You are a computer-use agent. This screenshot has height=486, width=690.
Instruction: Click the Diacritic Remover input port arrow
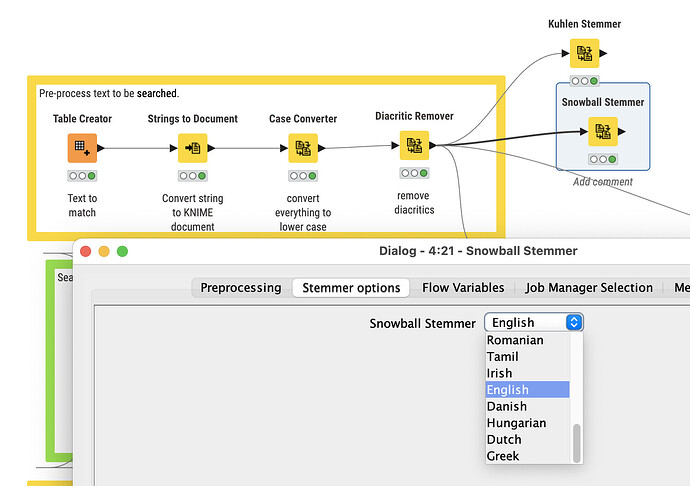[x=395, y=145]
